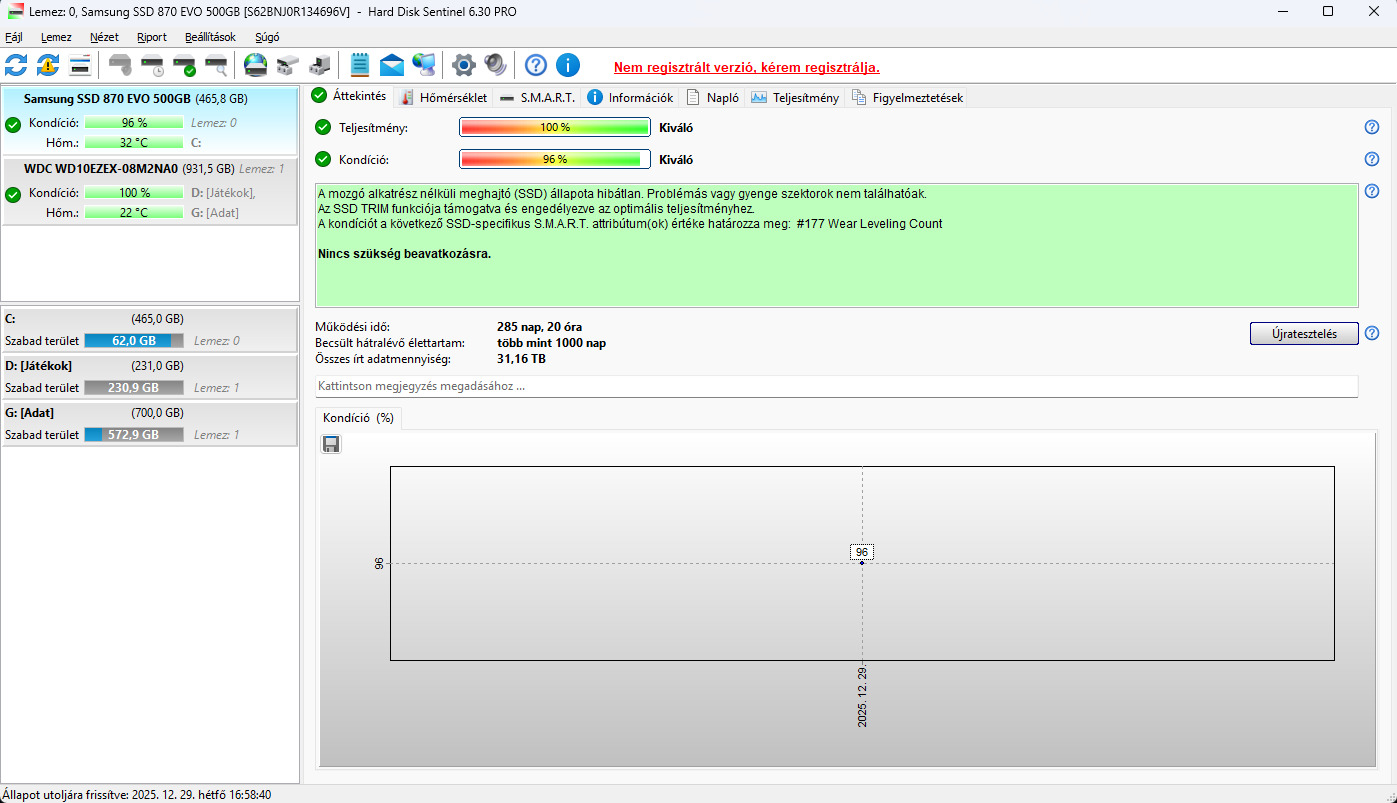
Task: Click the blue refresh arrows toolbar icon
Action: tap(16, 66)
